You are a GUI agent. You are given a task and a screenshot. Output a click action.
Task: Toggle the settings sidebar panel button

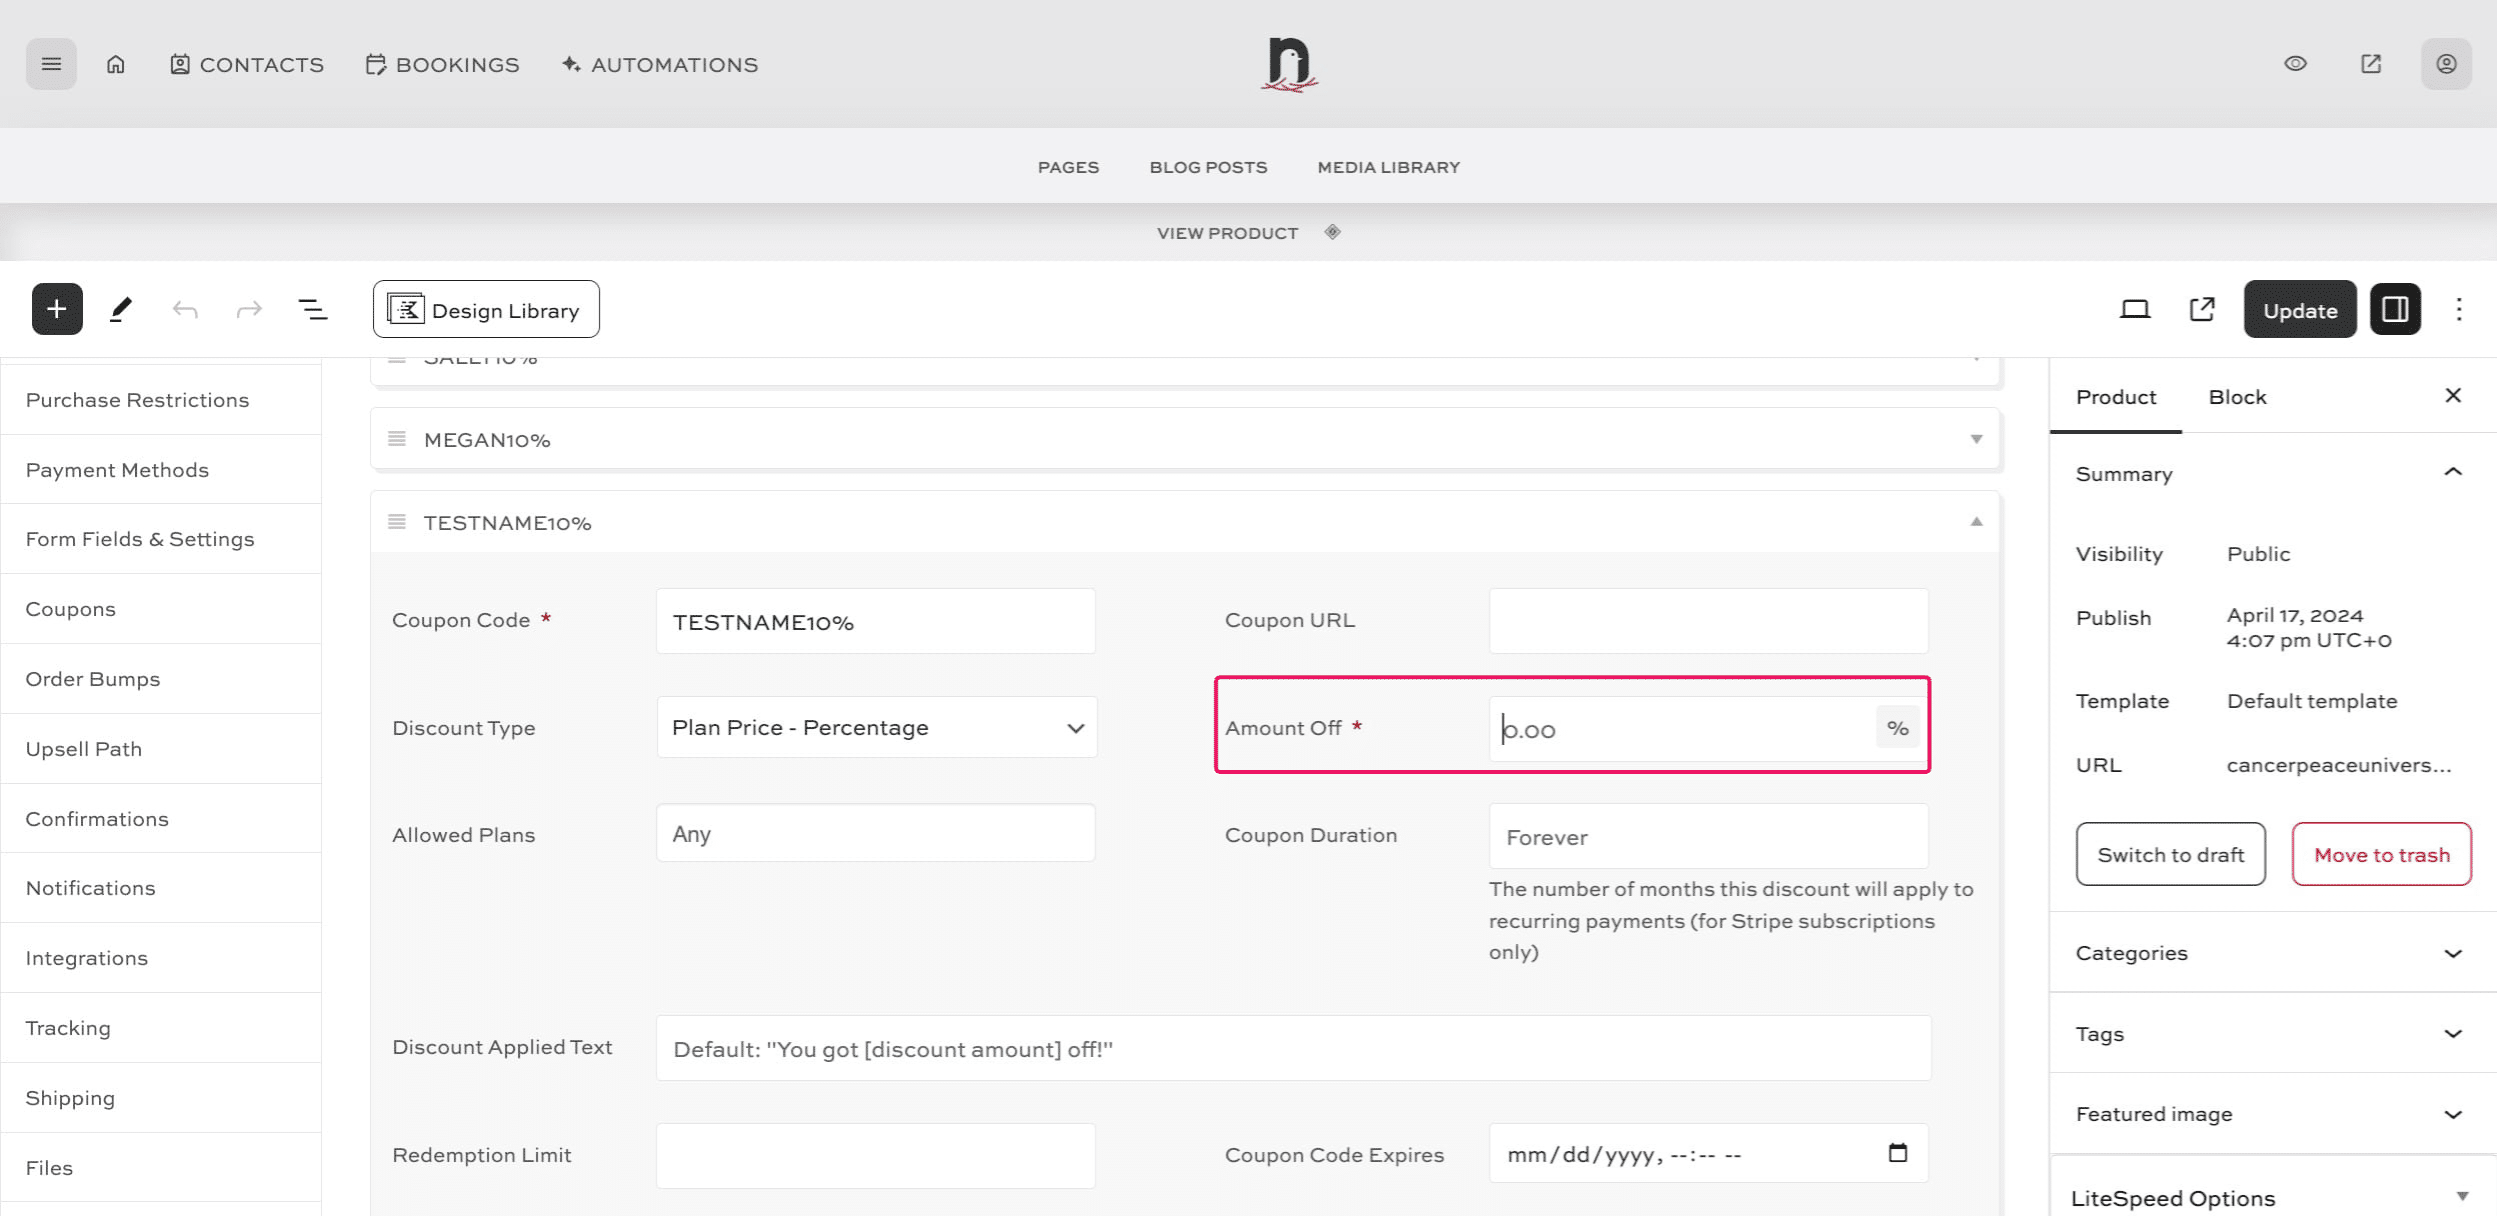(2395, 309)
